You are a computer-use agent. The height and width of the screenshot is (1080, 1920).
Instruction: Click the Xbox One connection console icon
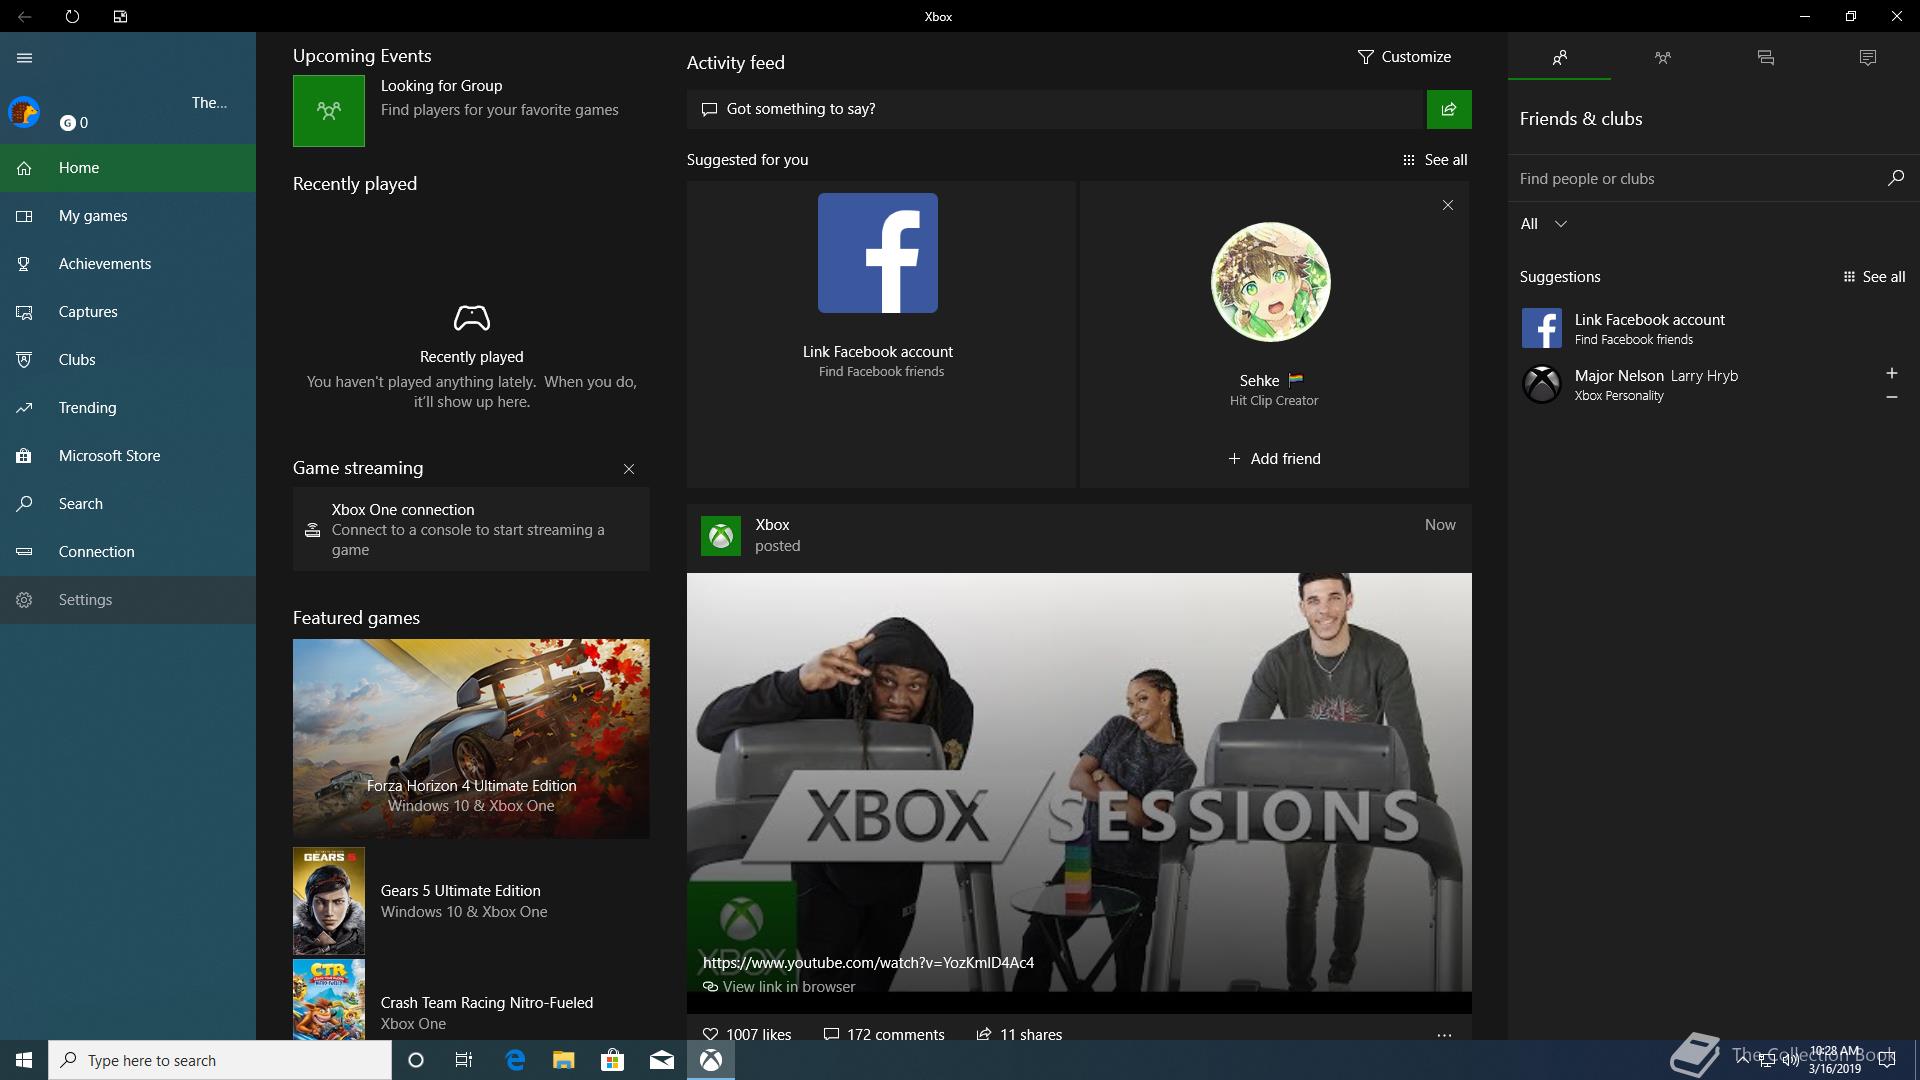[312, 530]
